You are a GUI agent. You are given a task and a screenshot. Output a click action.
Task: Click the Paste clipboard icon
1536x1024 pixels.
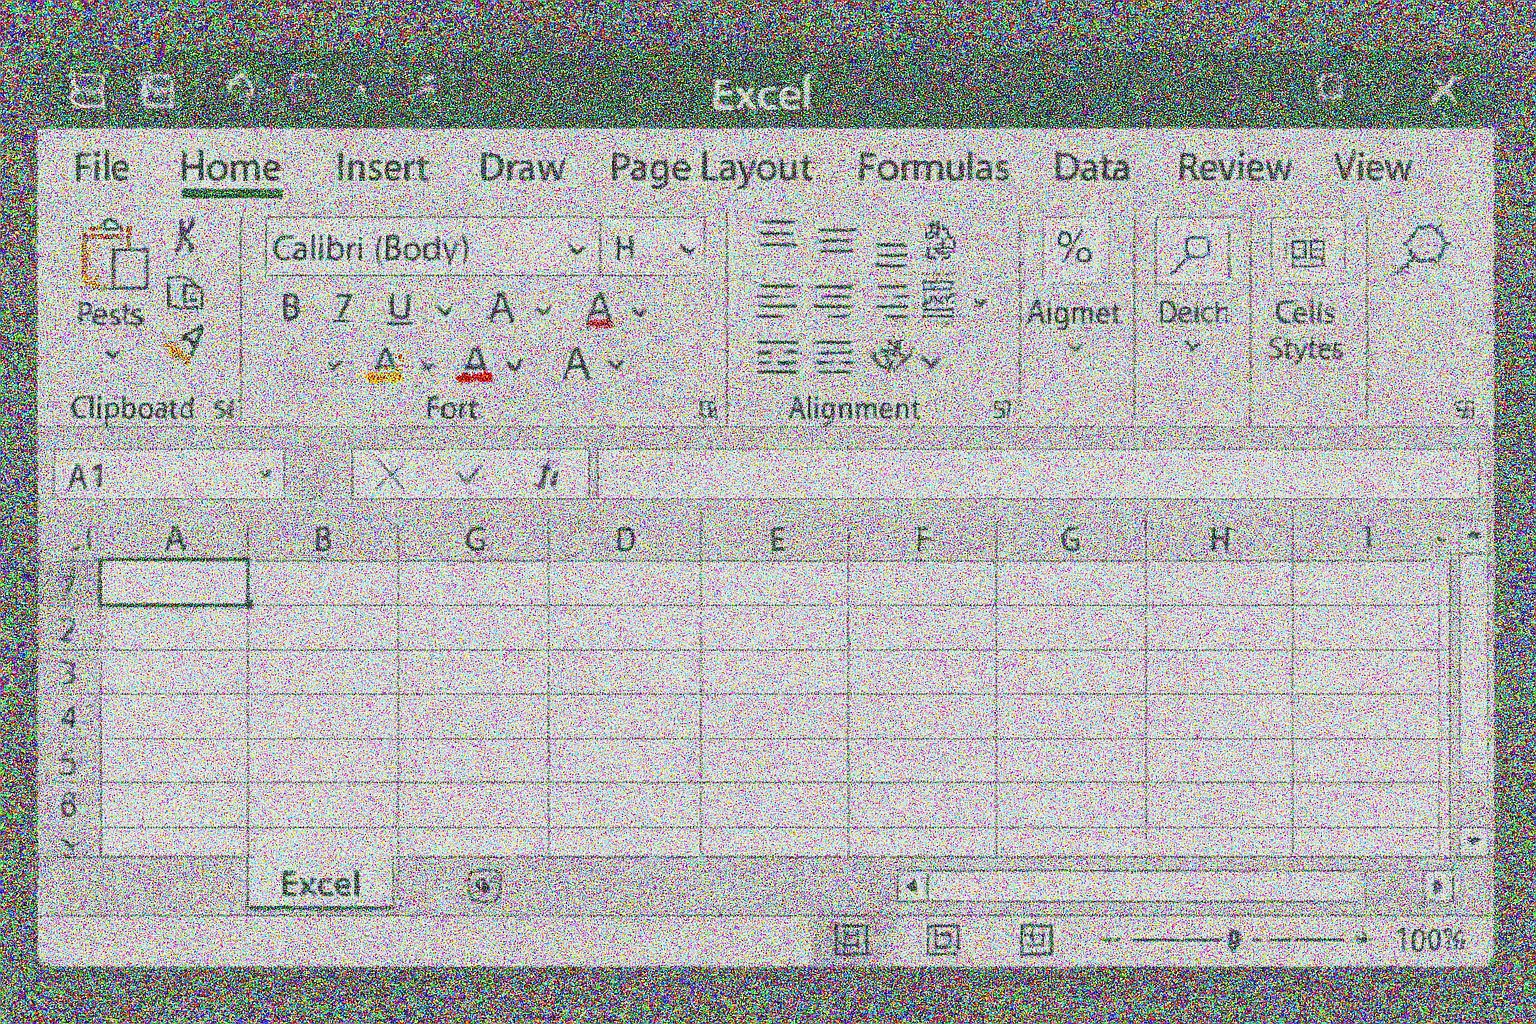pos(114,257)
